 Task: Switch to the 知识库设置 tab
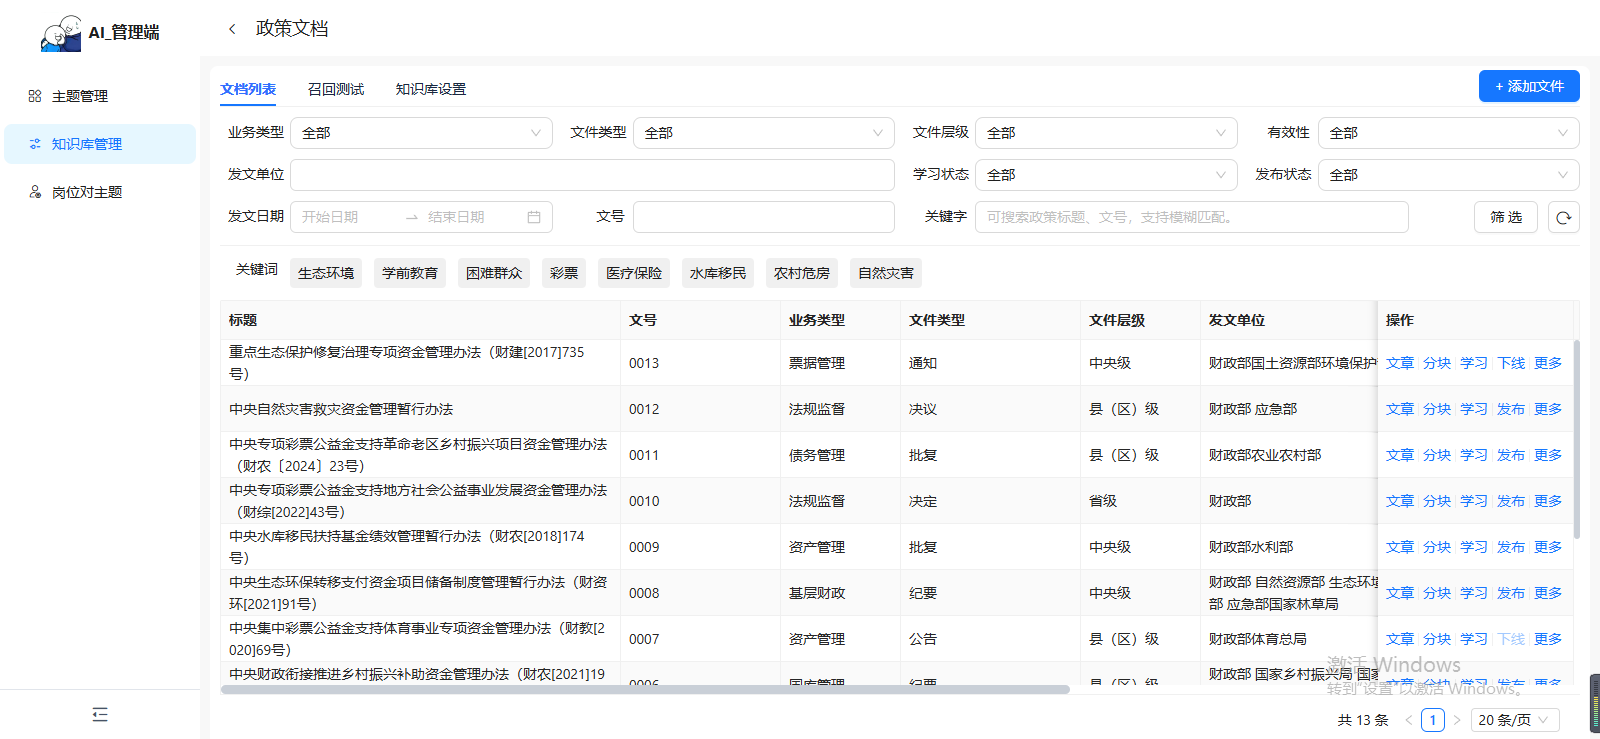coord(431,89)
